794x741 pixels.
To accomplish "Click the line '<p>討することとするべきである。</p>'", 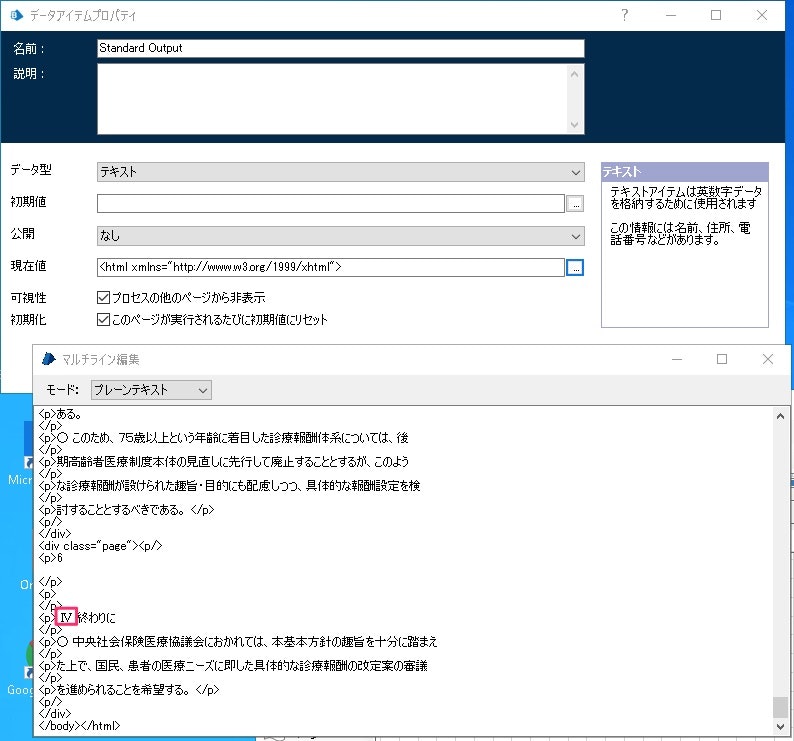I will click(127, 510).
